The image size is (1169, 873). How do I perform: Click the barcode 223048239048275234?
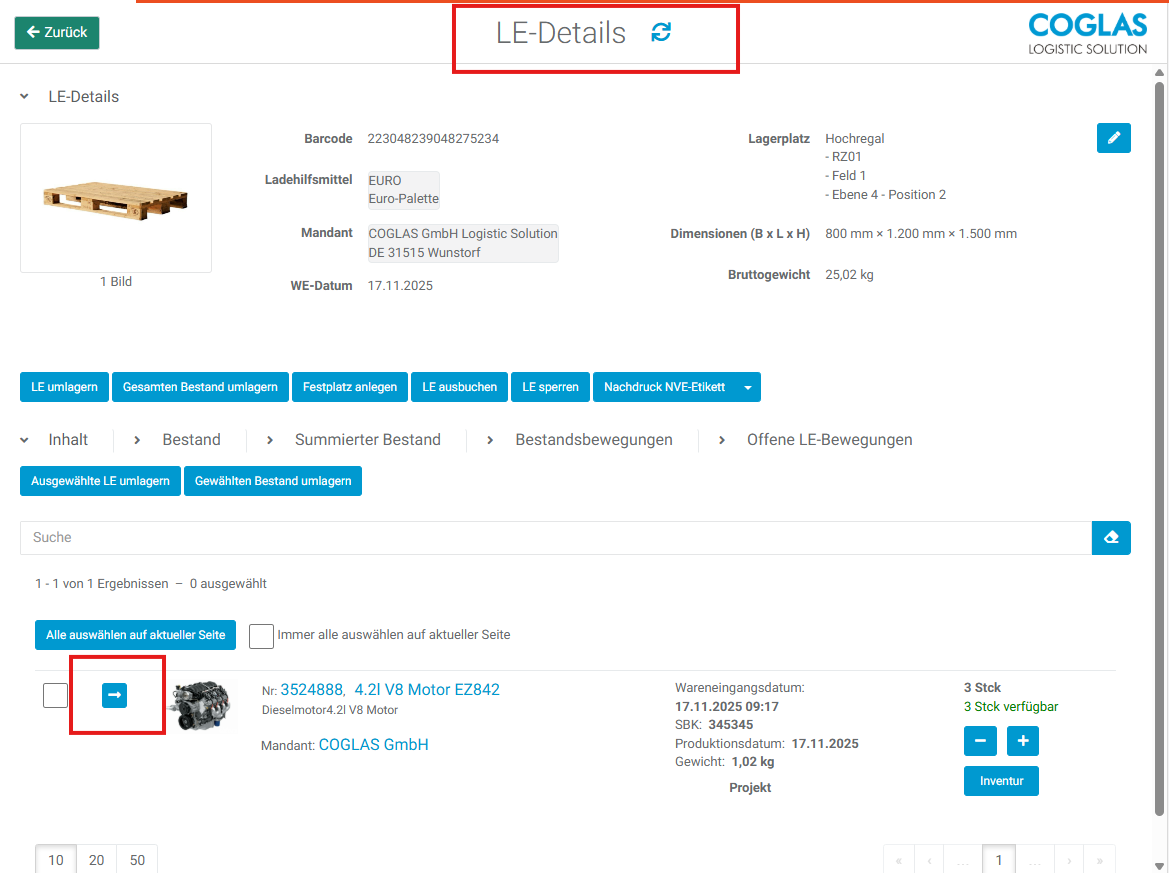coord(433,139)
